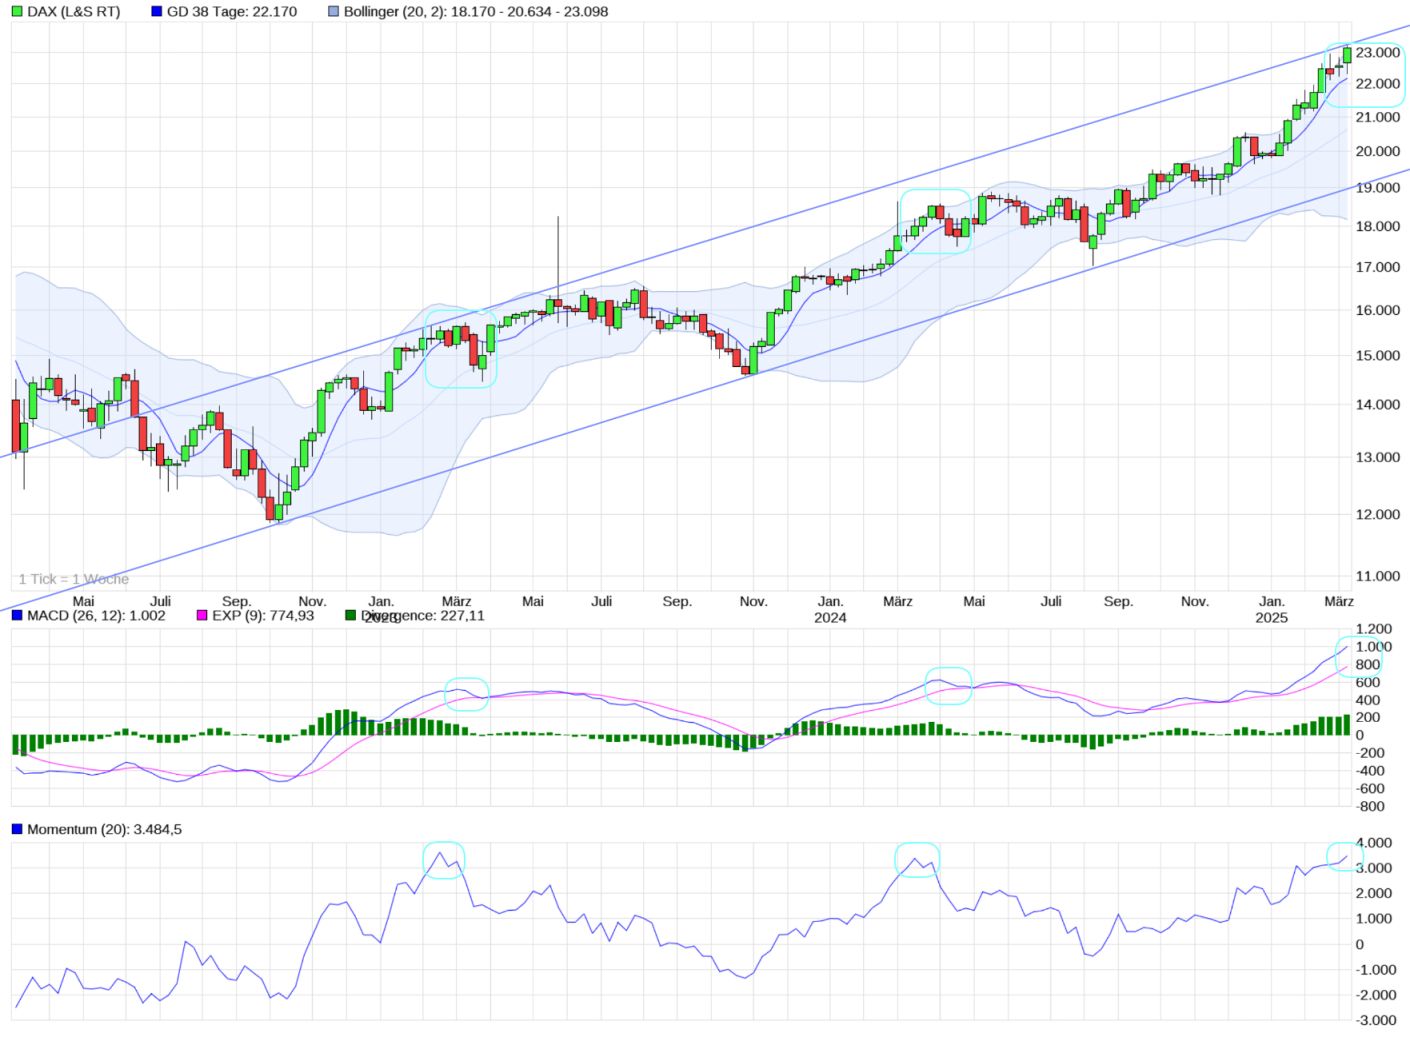1410x1045 pixels.
Task: Click the "Momentum (20): 3.484,5" label
Action: (x=105, y=829)
